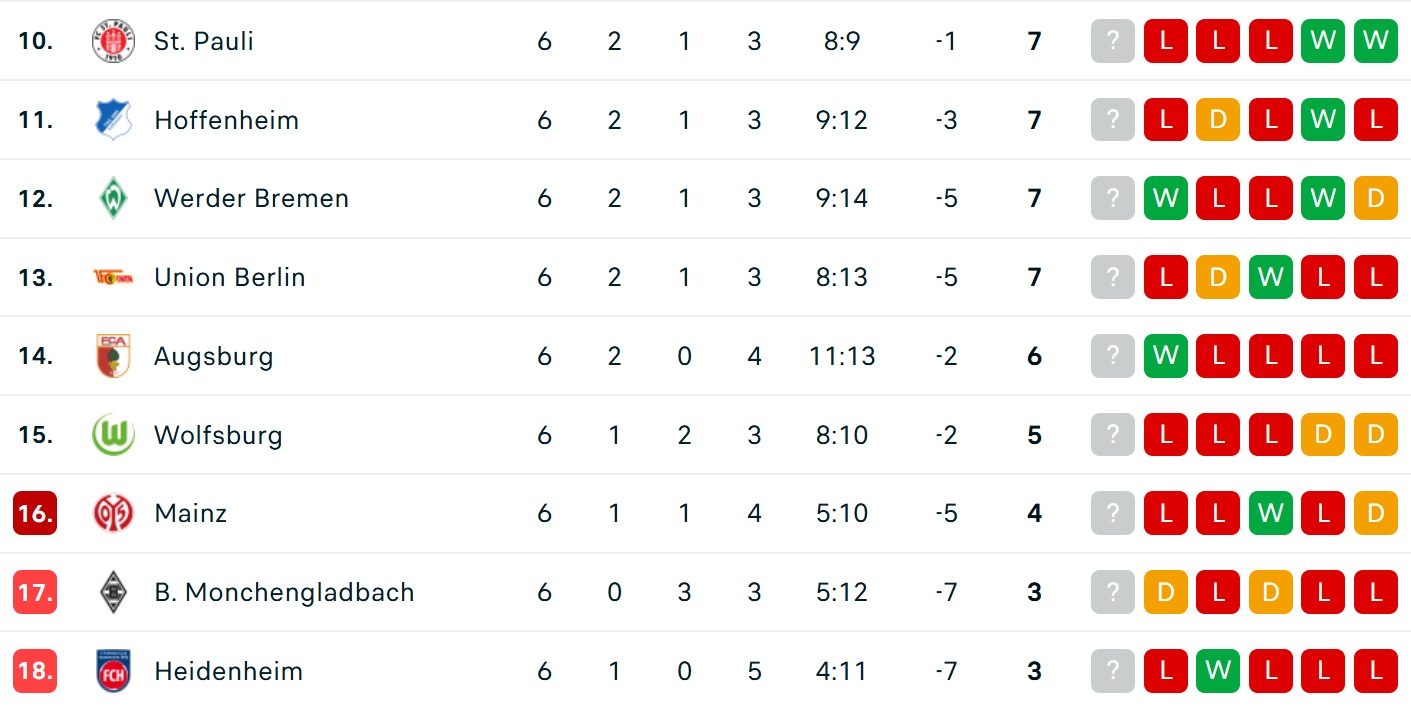
Task: Click the Werder Bremen diamond logo
Action: point(113,198)
